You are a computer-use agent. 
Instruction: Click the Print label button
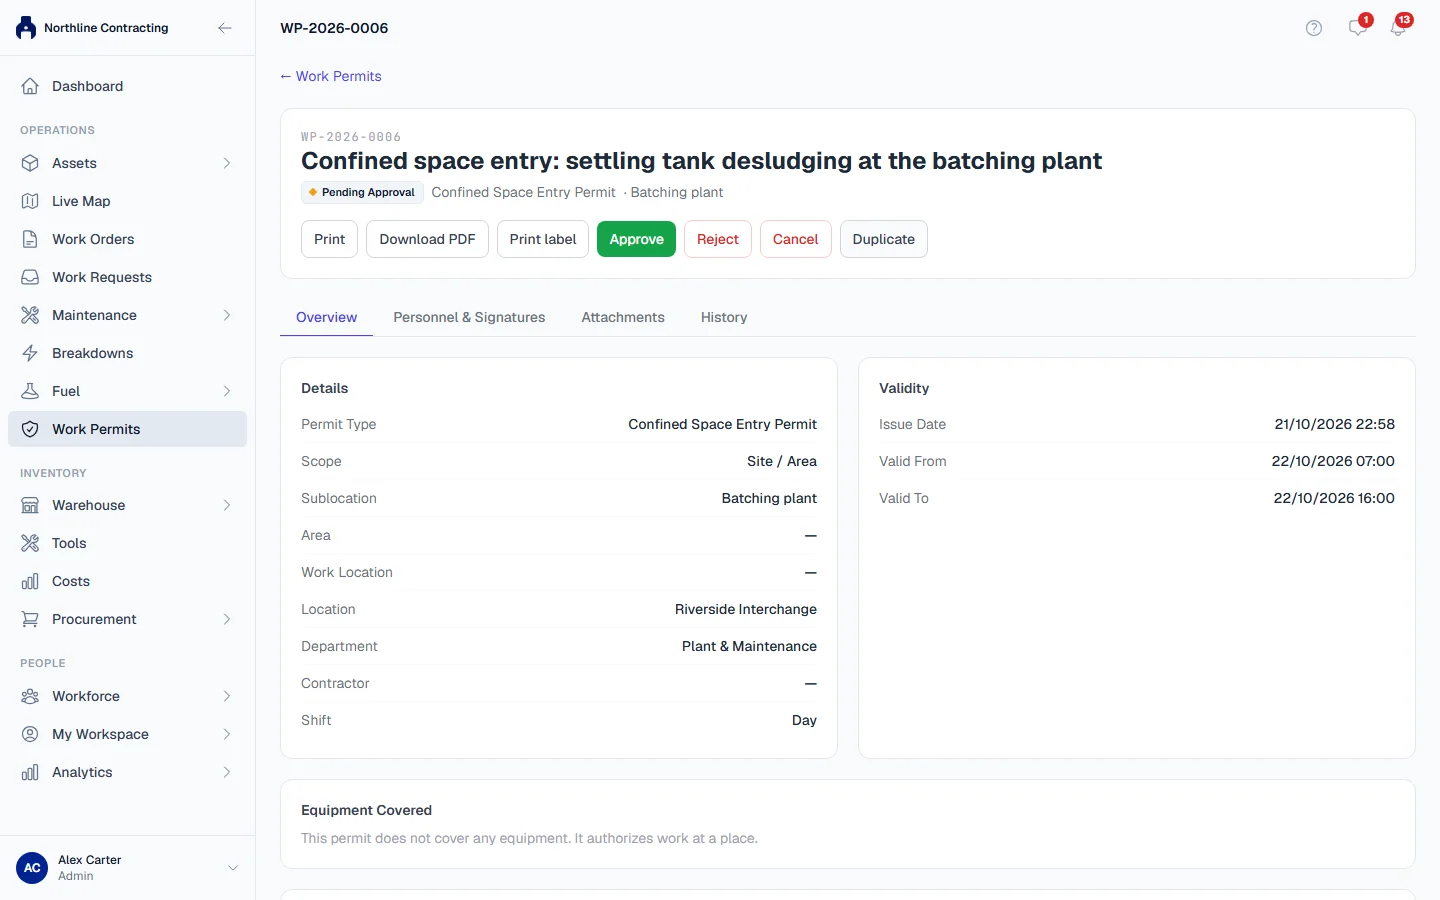[x=543, y=239]
